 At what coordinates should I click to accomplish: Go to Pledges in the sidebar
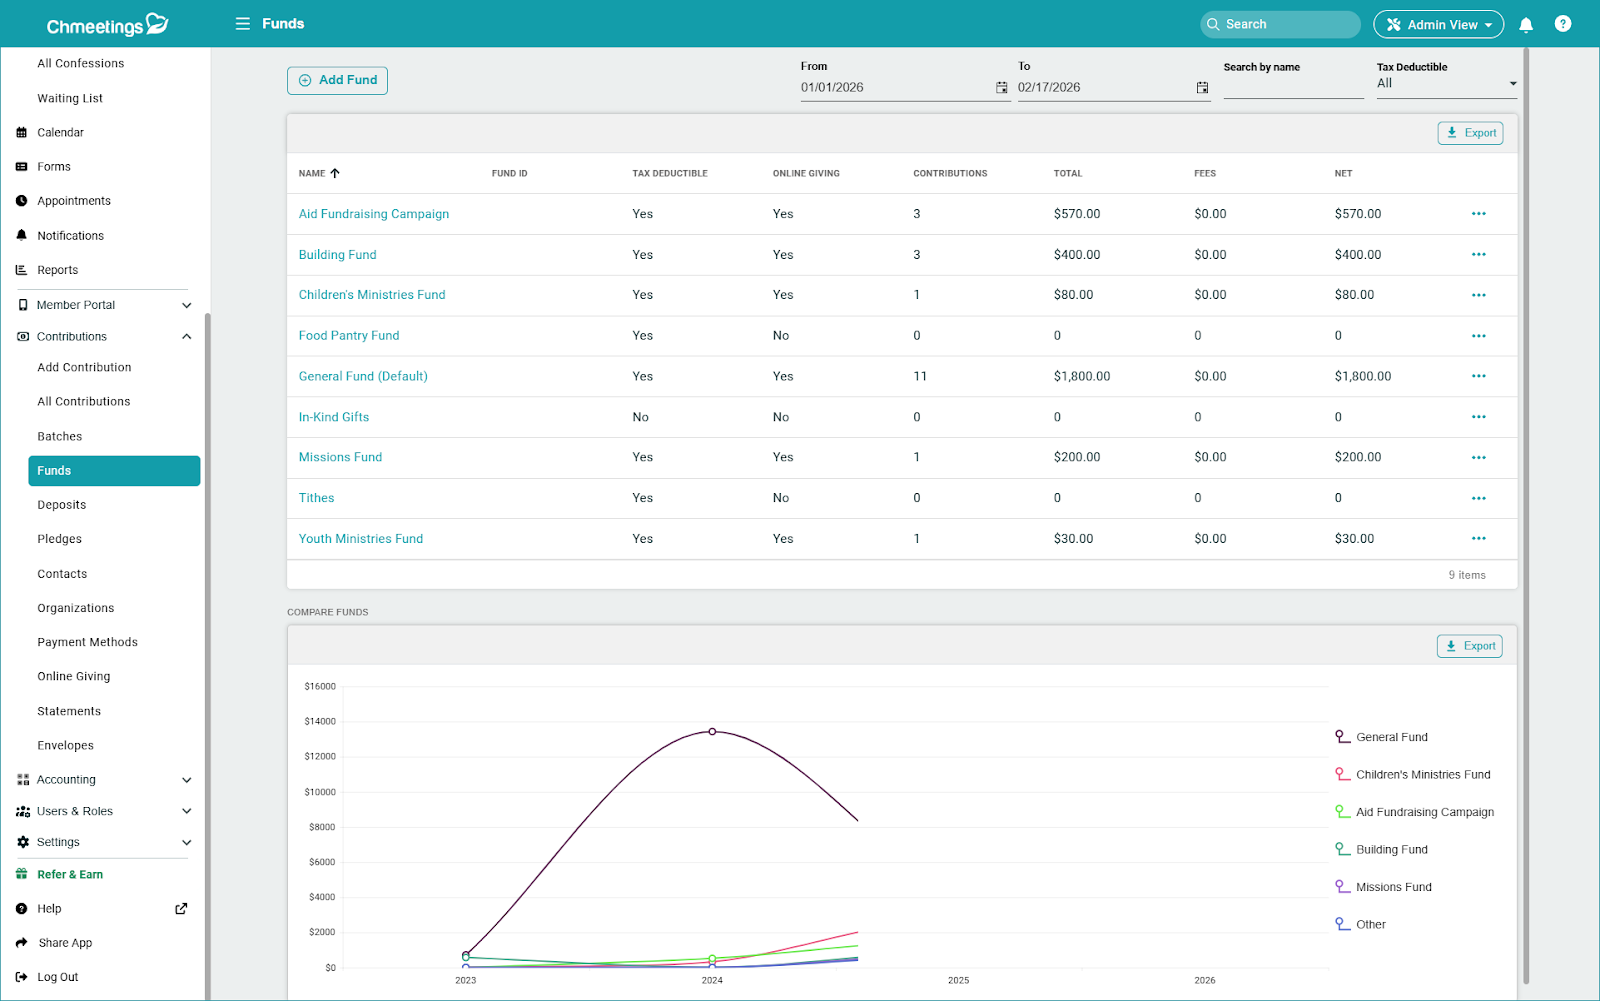(60, 539)
